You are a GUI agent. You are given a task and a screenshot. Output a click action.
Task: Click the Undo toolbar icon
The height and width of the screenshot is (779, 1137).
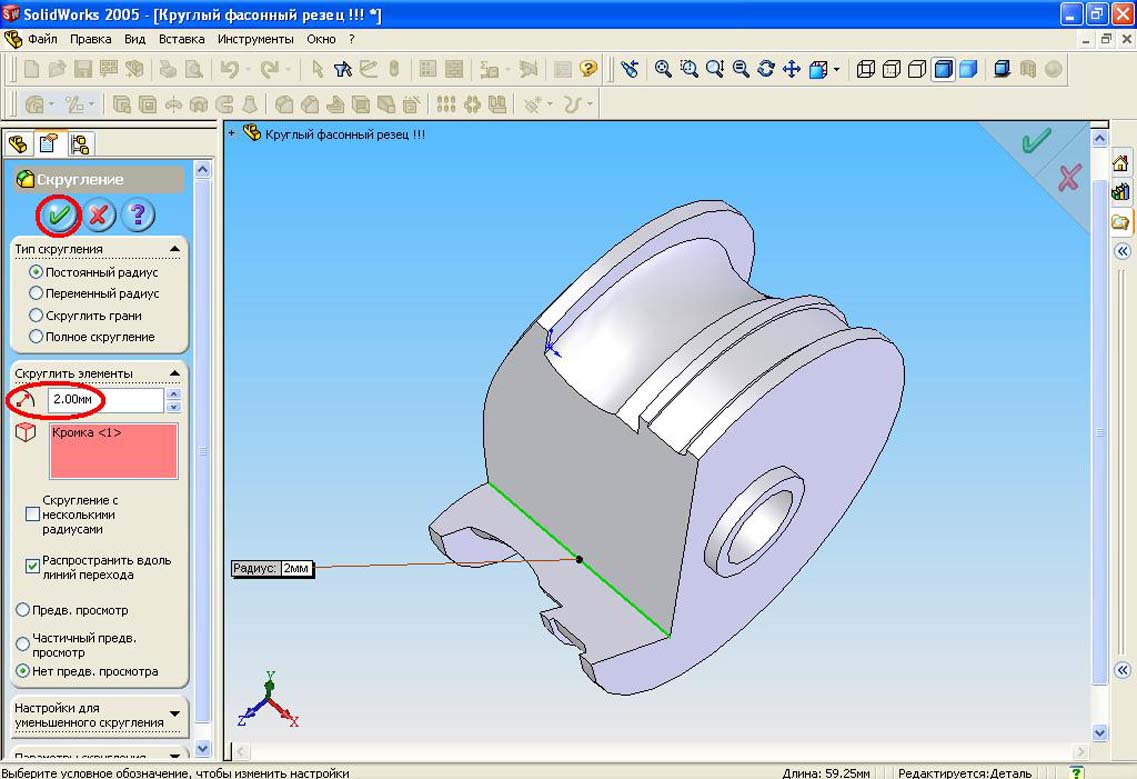[229, 69]
